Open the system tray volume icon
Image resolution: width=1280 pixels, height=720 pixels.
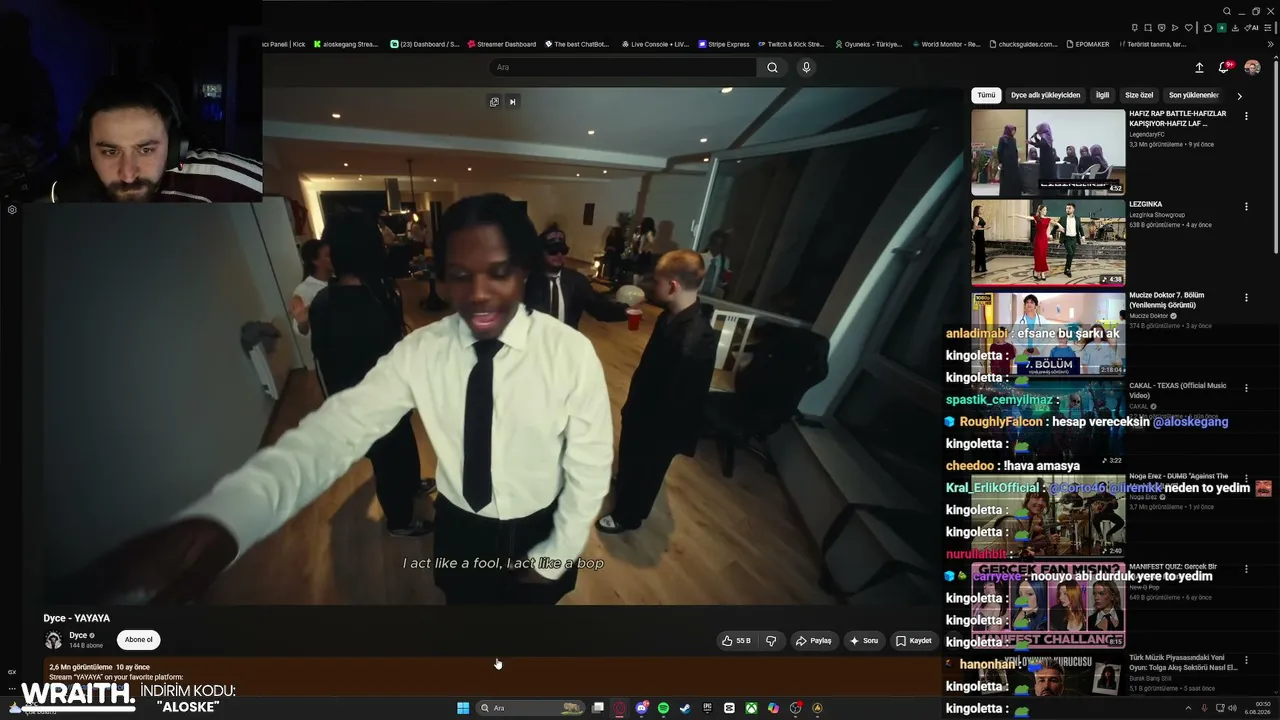[x=1233, y=708]
